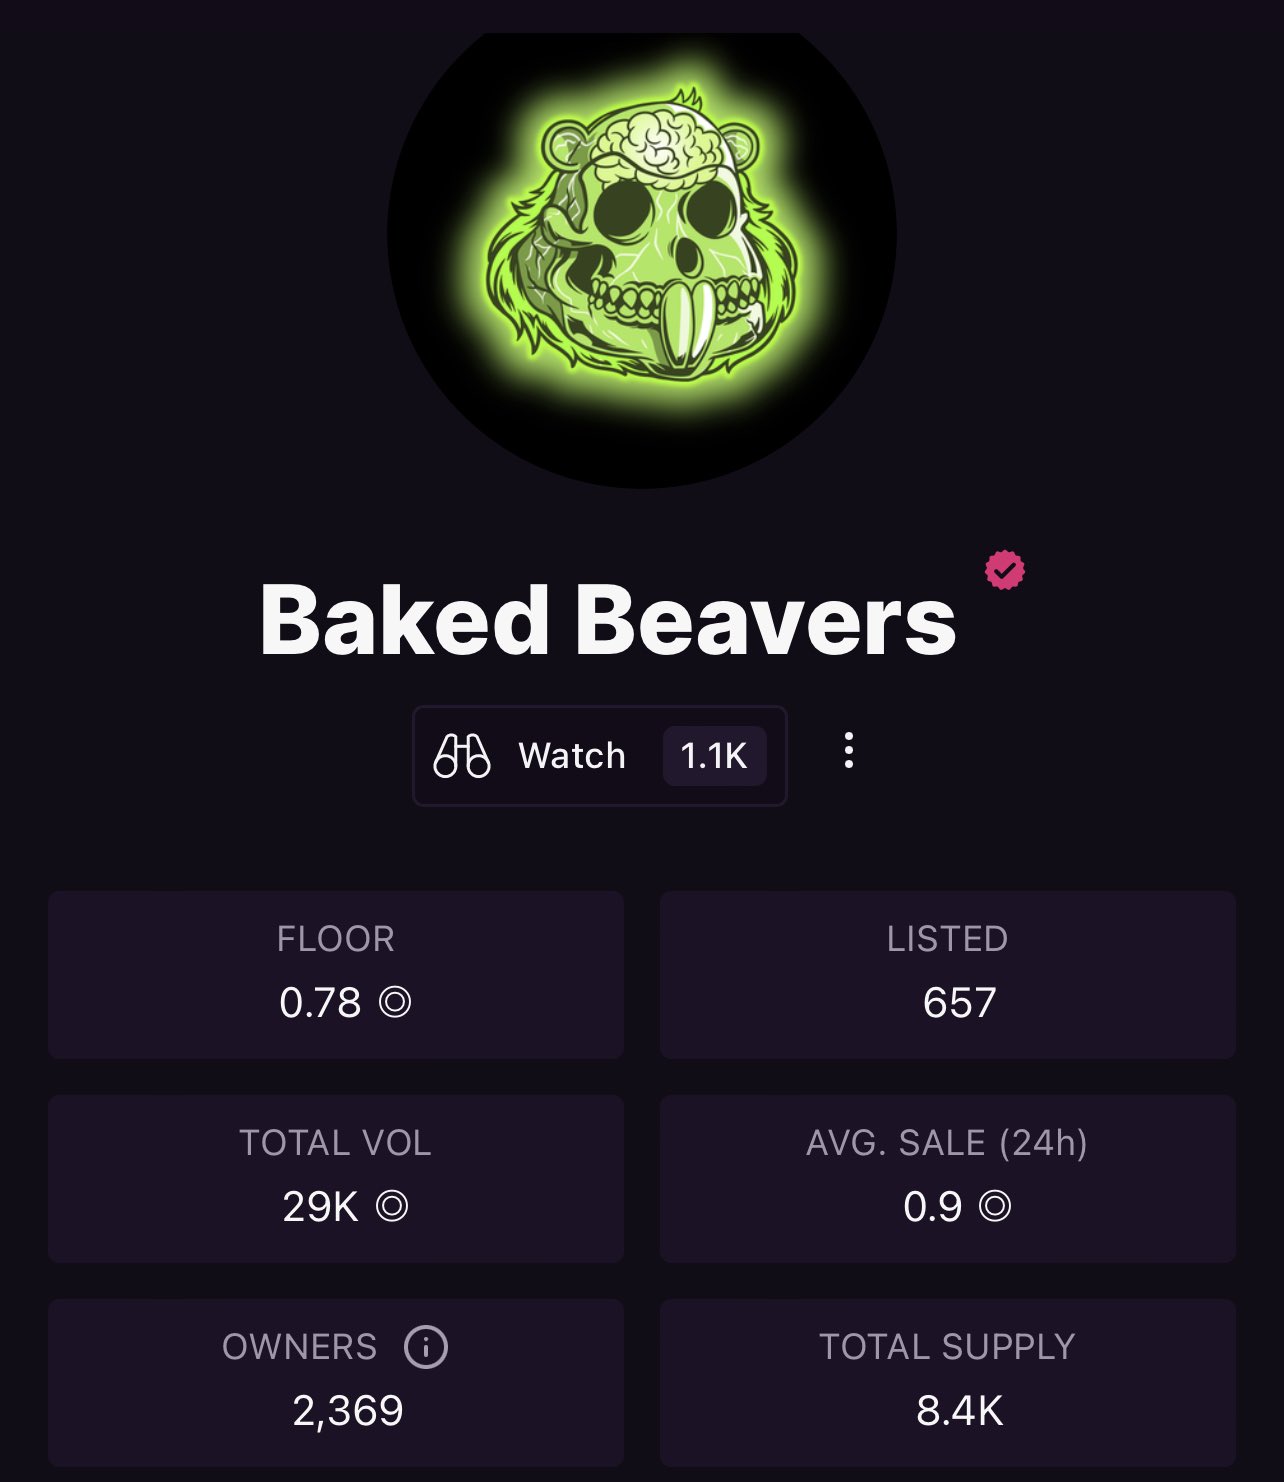Toggle the Watch button for this collection
The width and height of the screenshot is (1284, 1482).
600,756
